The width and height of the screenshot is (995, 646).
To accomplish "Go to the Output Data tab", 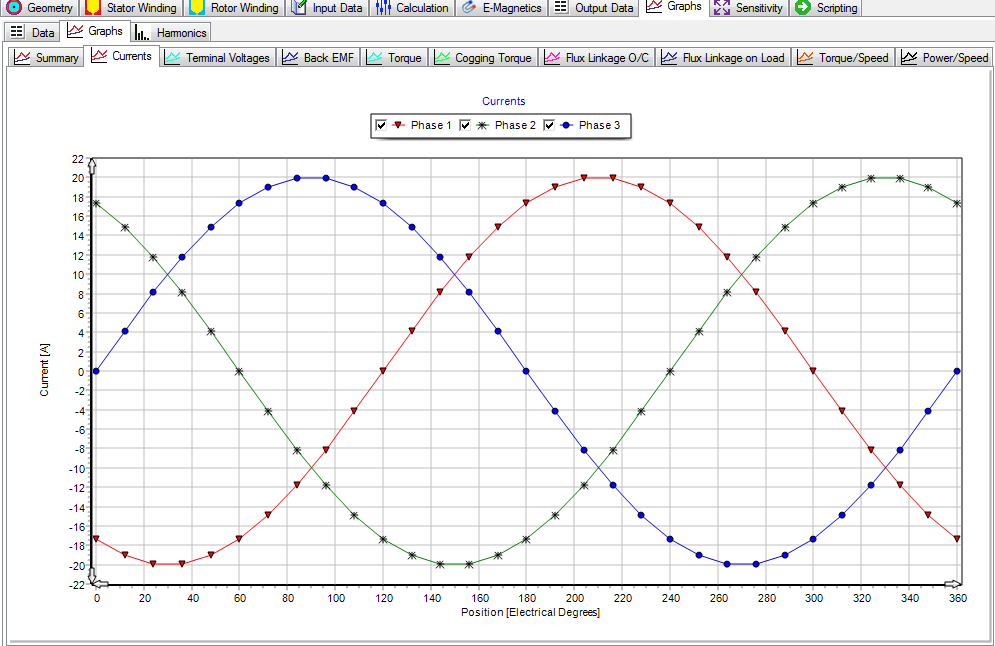I will (593, 8).
